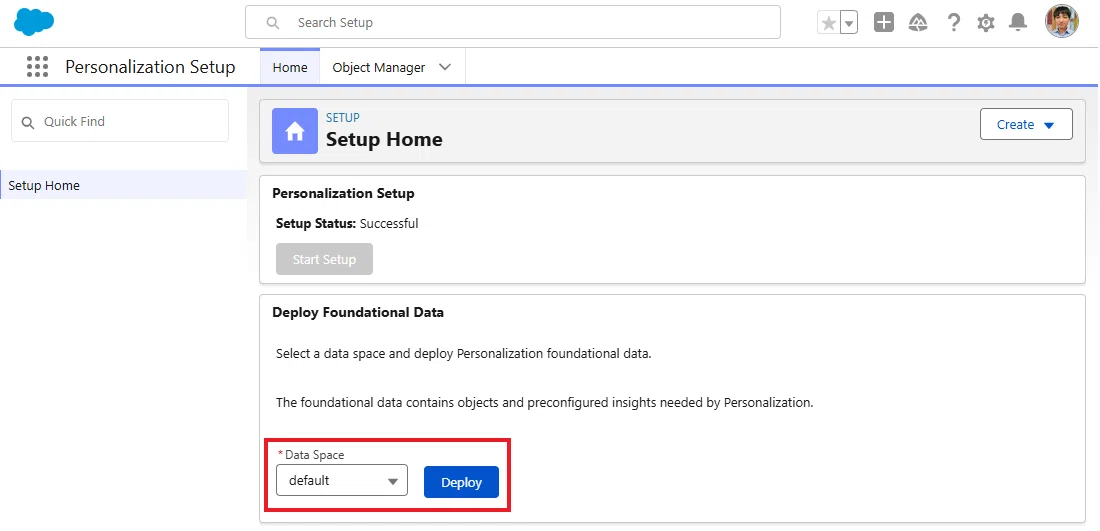Switch to the Home tab
Viewport: 1100px width, 531px height.
[x=290, y=67]
